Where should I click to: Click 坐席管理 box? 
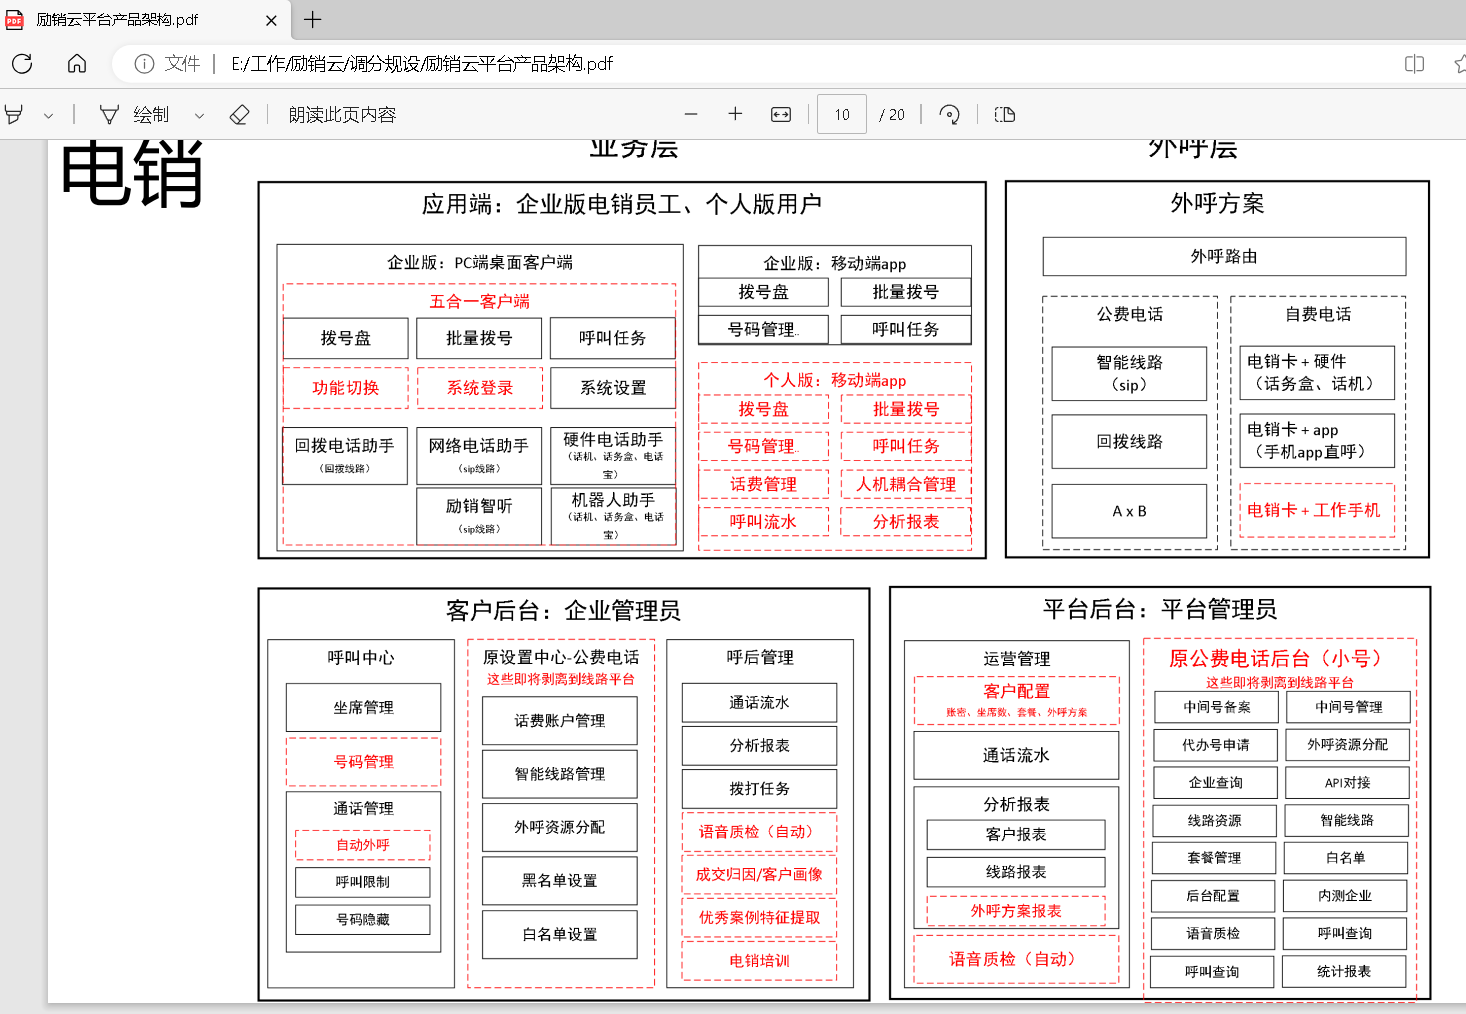pos(364,708)
